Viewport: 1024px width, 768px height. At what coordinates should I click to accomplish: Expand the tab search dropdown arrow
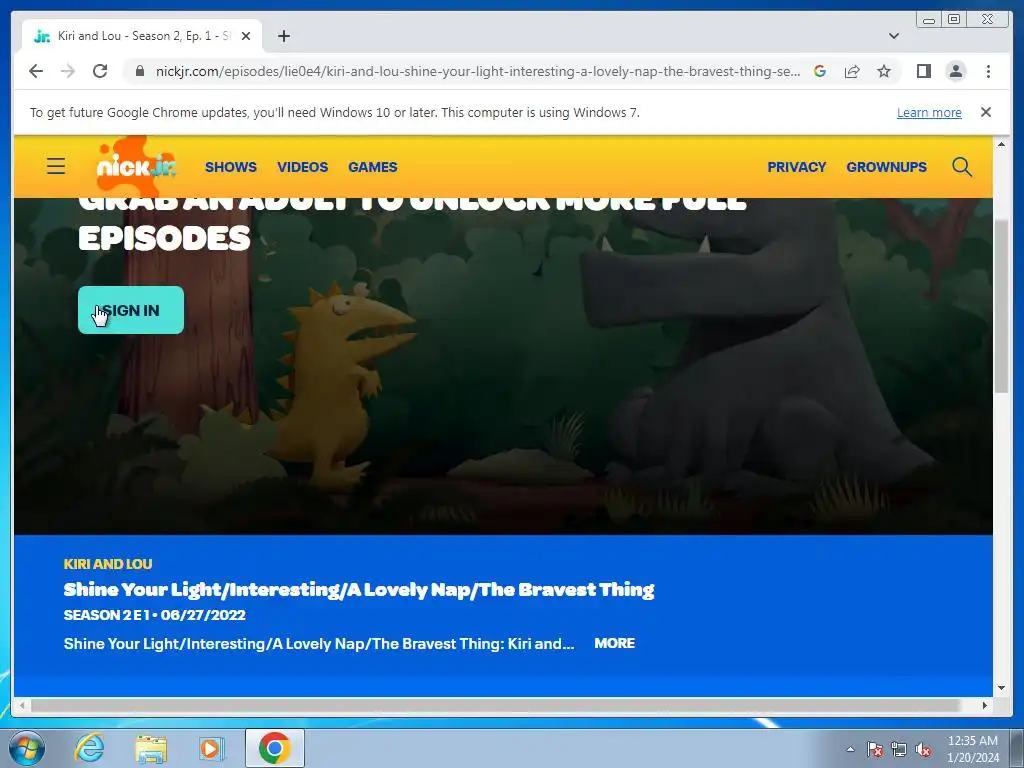click(894, 36)
